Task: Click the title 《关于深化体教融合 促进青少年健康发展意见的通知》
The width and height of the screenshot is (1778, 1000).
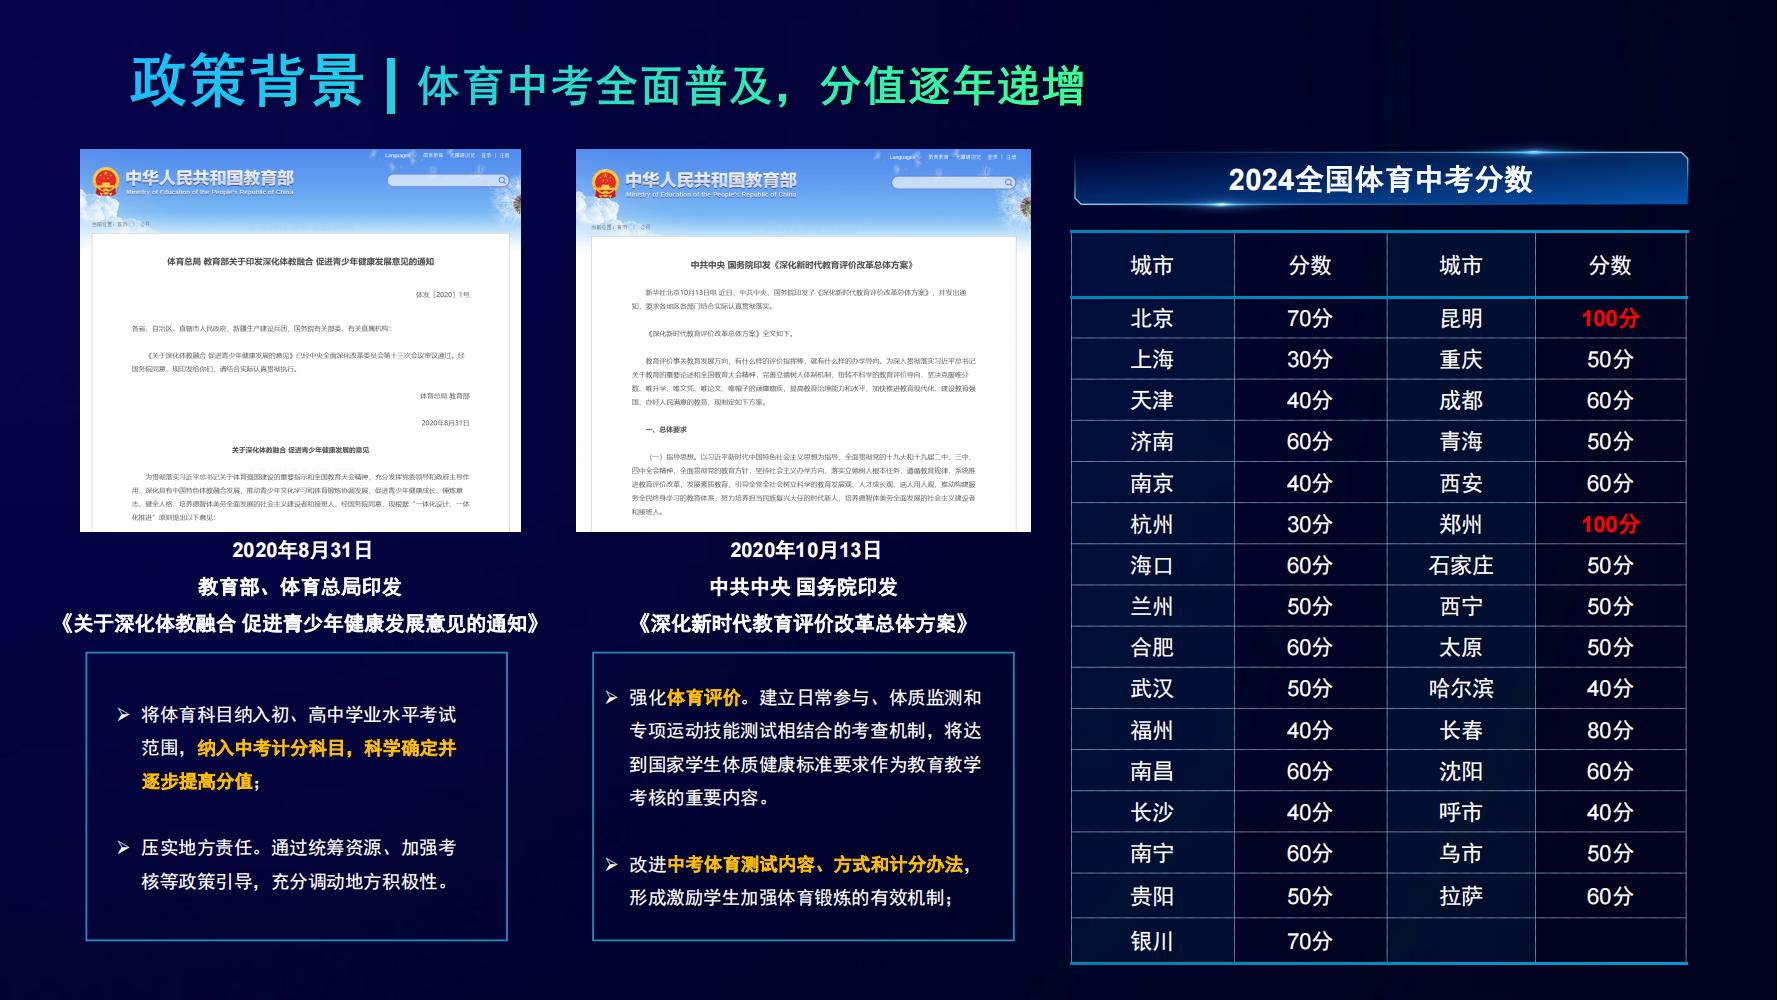Action: (x=300, y=624)
